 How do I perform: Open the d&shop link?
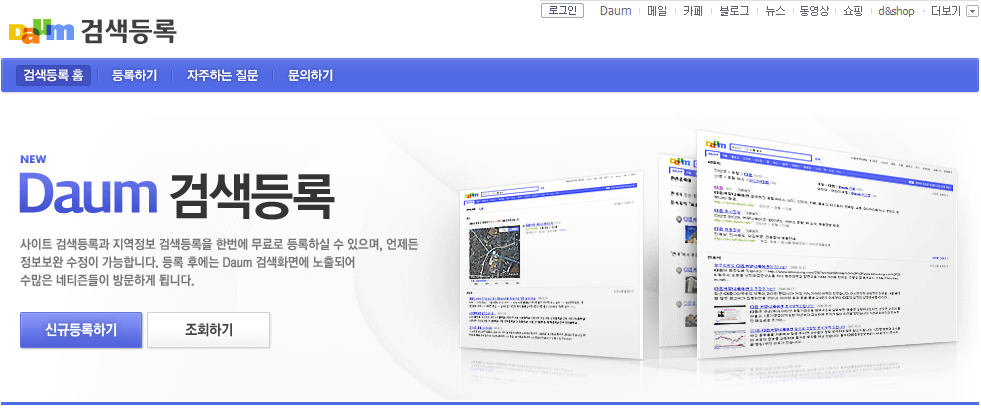(896, 11)
